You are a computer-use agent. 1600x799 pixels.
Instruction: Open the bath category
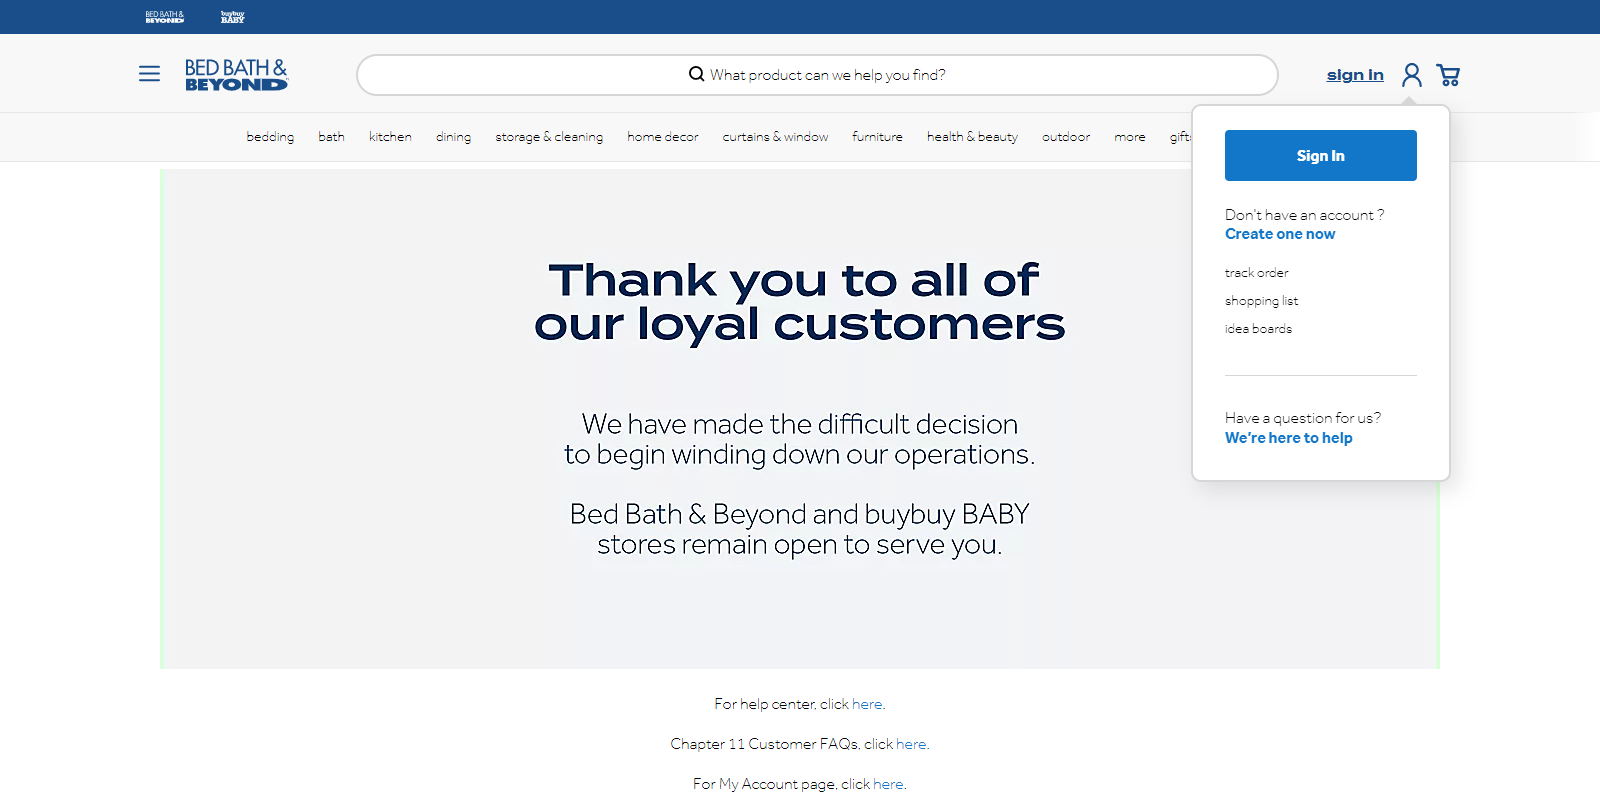click(331, 137)
